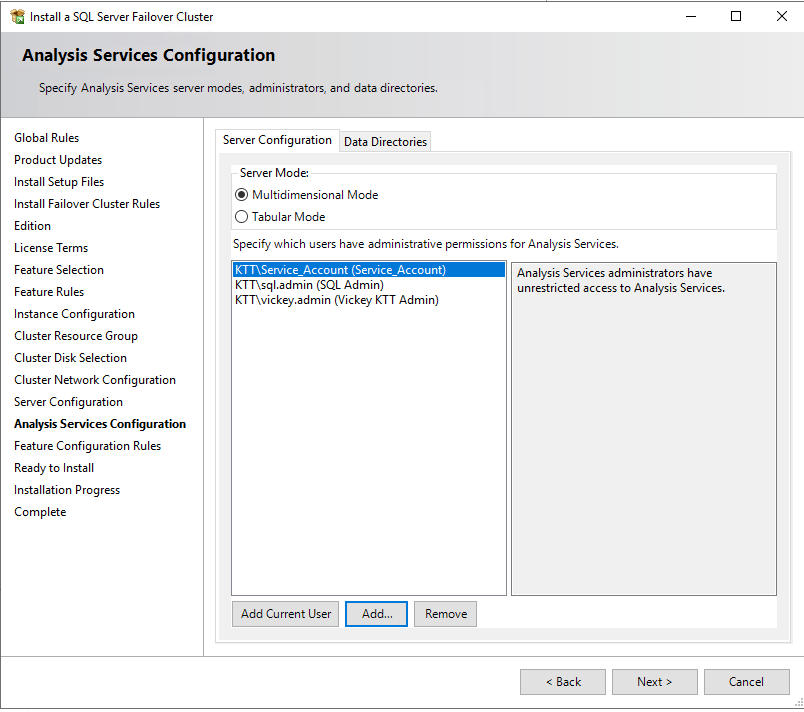Click Feature Selection step in sidebar

[x=59, y=270]
